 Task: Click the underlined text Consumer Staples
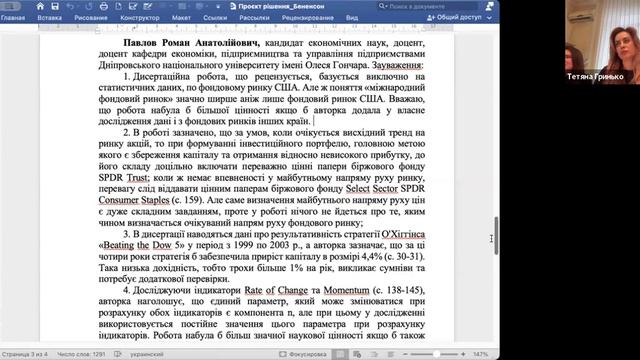coord(133,200)
